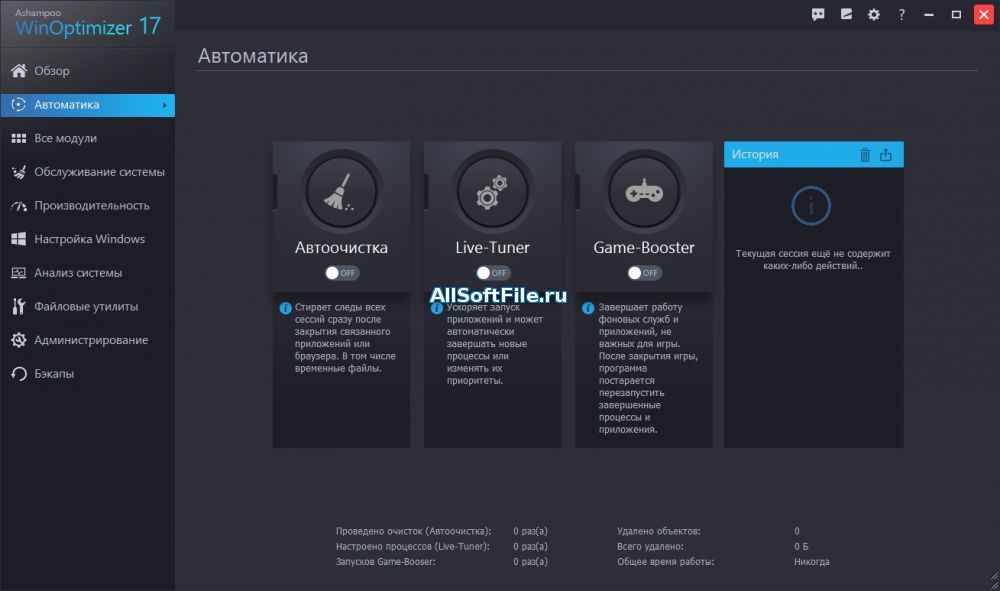Click 'Настроено процессов (Live-Tuner):' label

coord(413,546)
